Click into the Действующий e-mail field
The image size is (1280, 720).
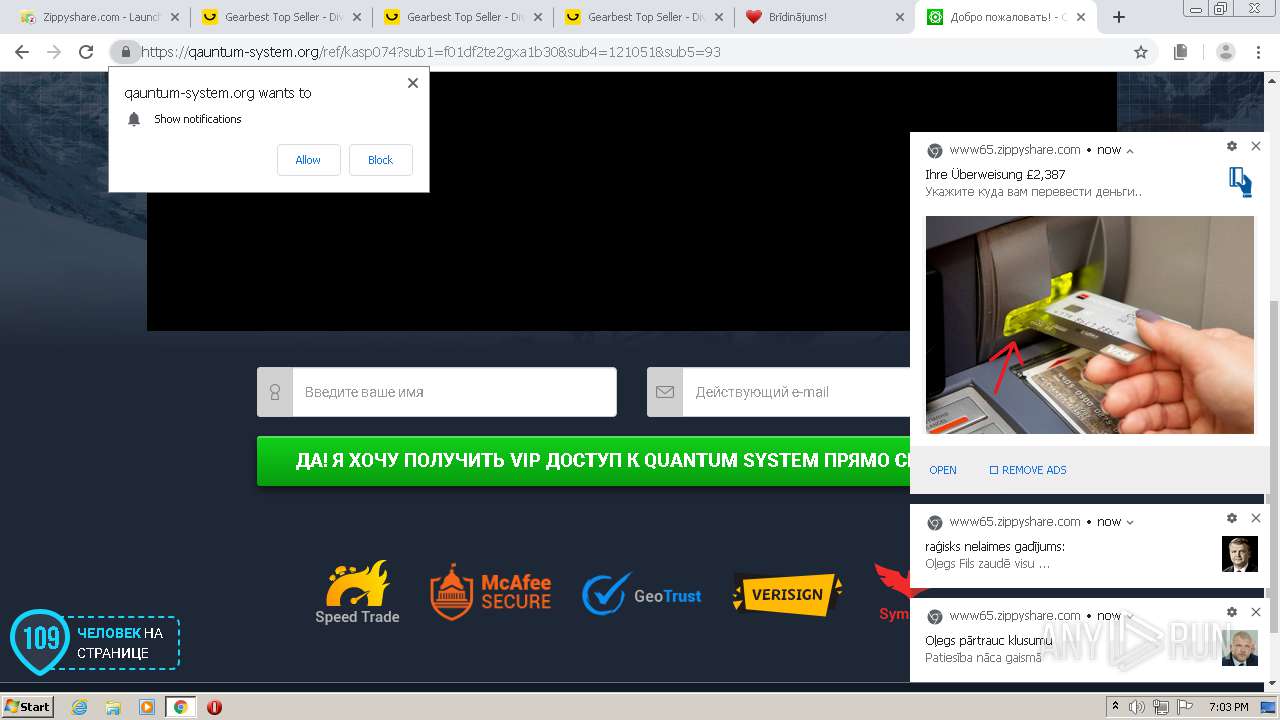click(779, 392)
